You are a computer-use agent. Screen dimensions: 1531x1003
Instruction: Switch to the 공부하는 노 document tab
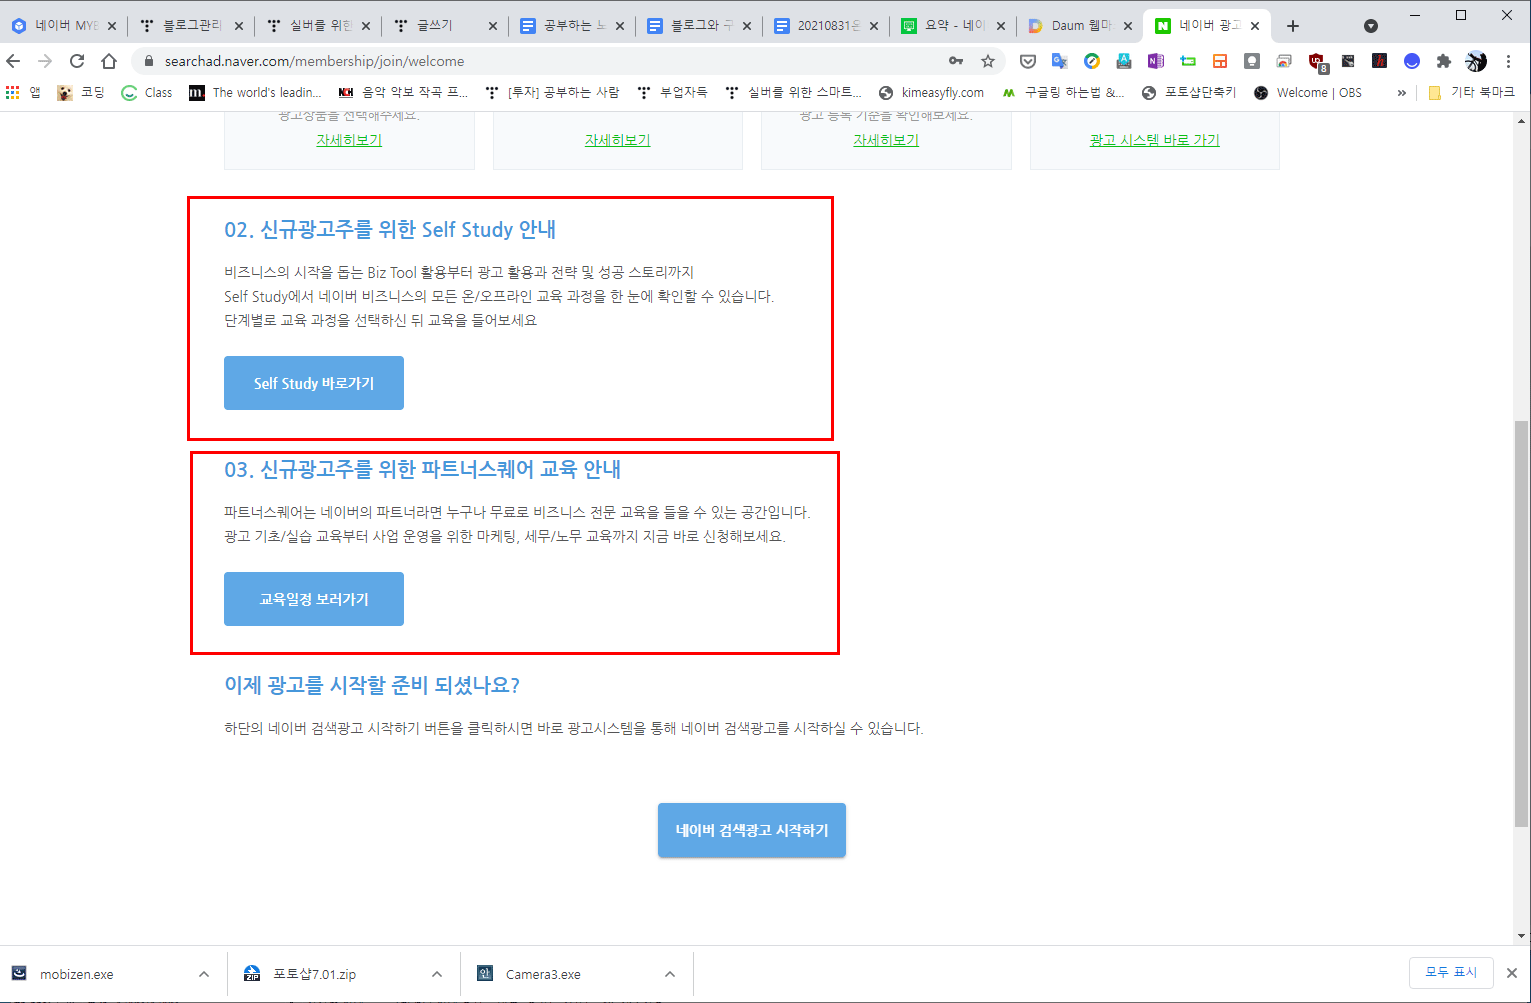(572, 26)
